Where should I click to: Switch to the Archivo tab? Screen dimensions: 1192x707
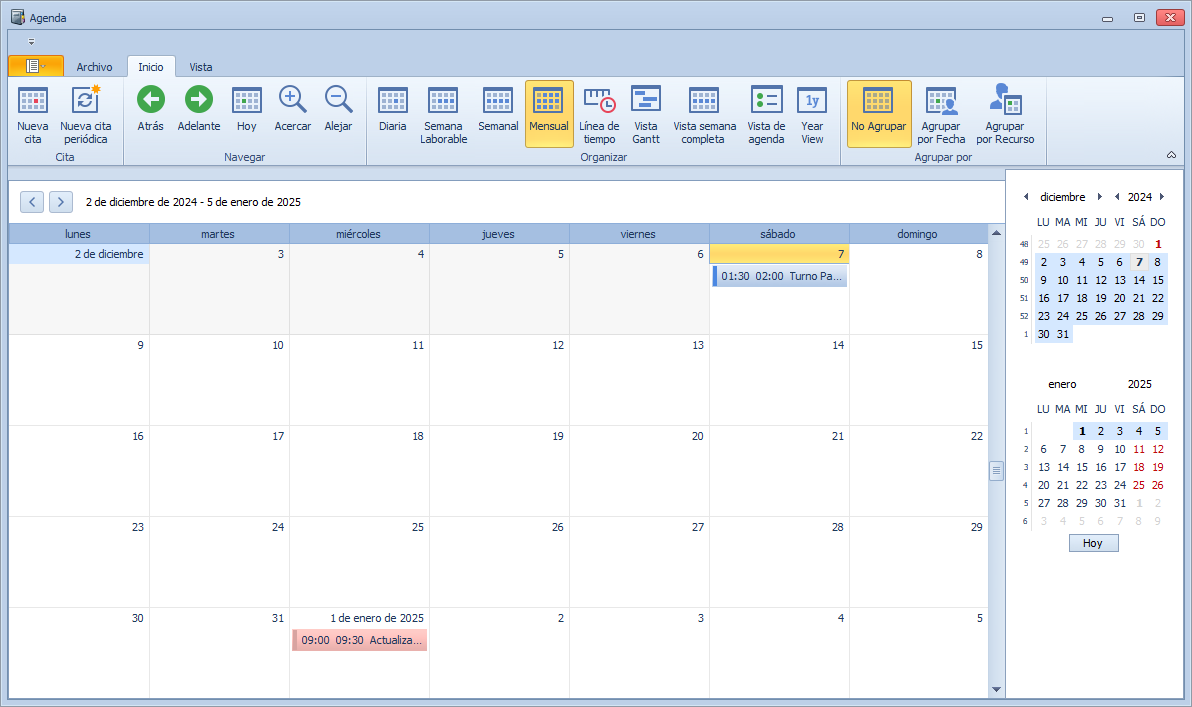tap(95, 67)
